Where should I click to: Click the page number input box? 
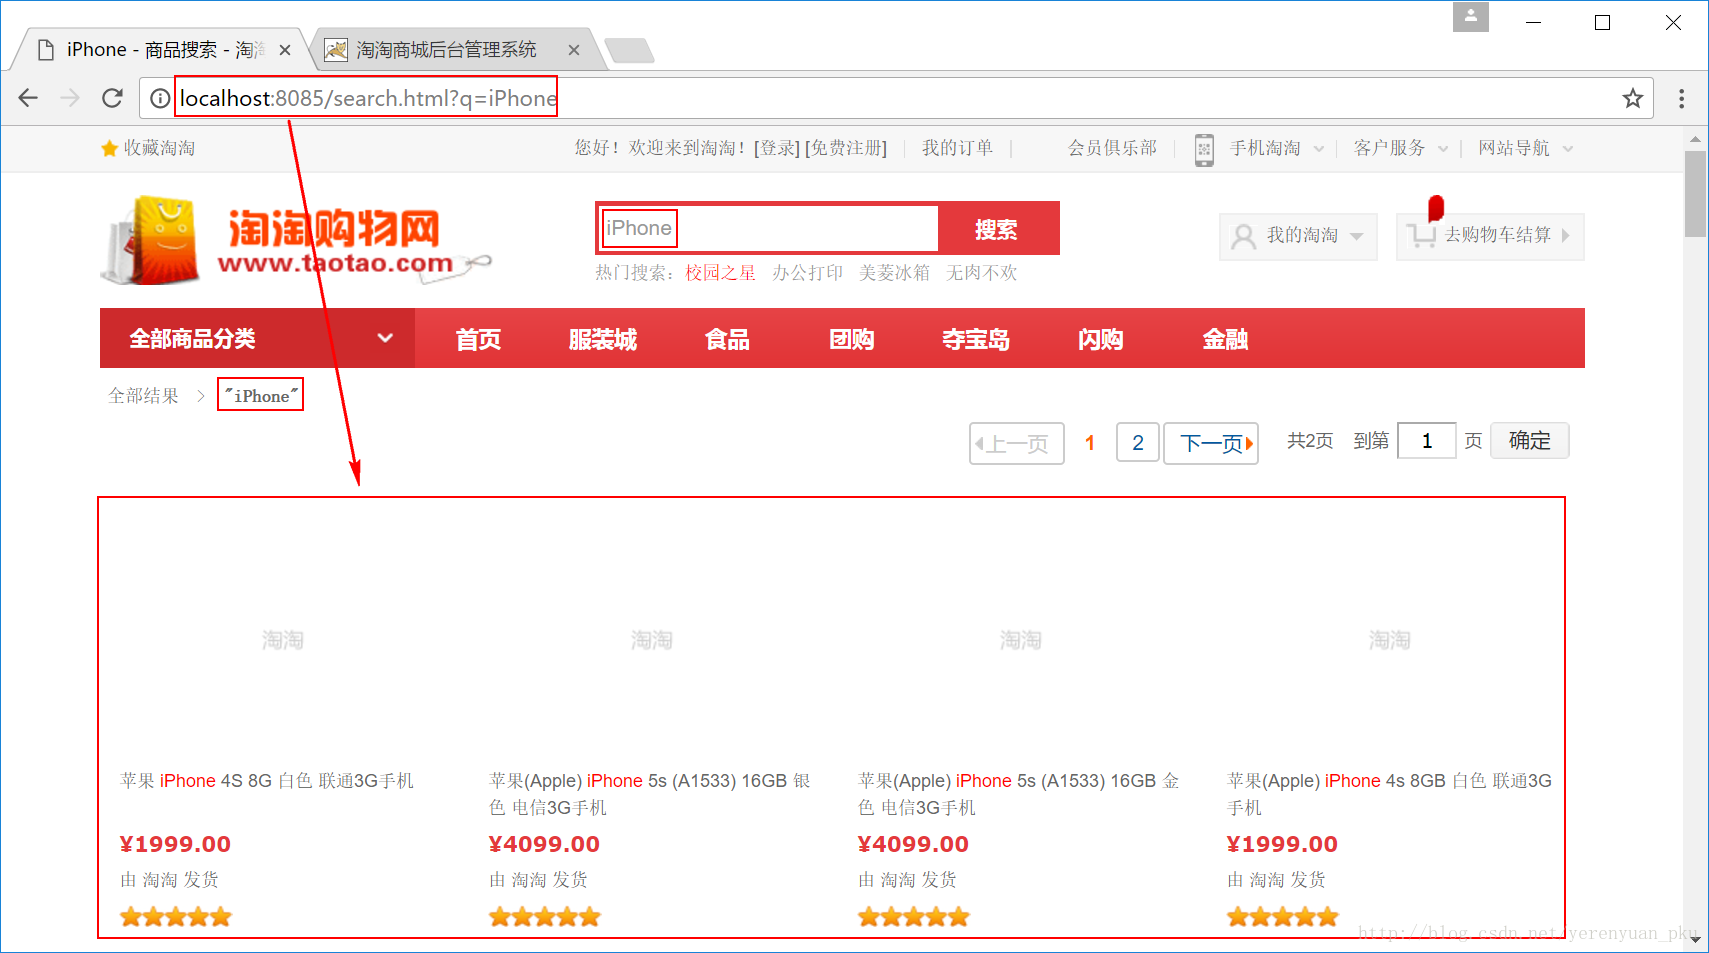(x=1426, y=441)
